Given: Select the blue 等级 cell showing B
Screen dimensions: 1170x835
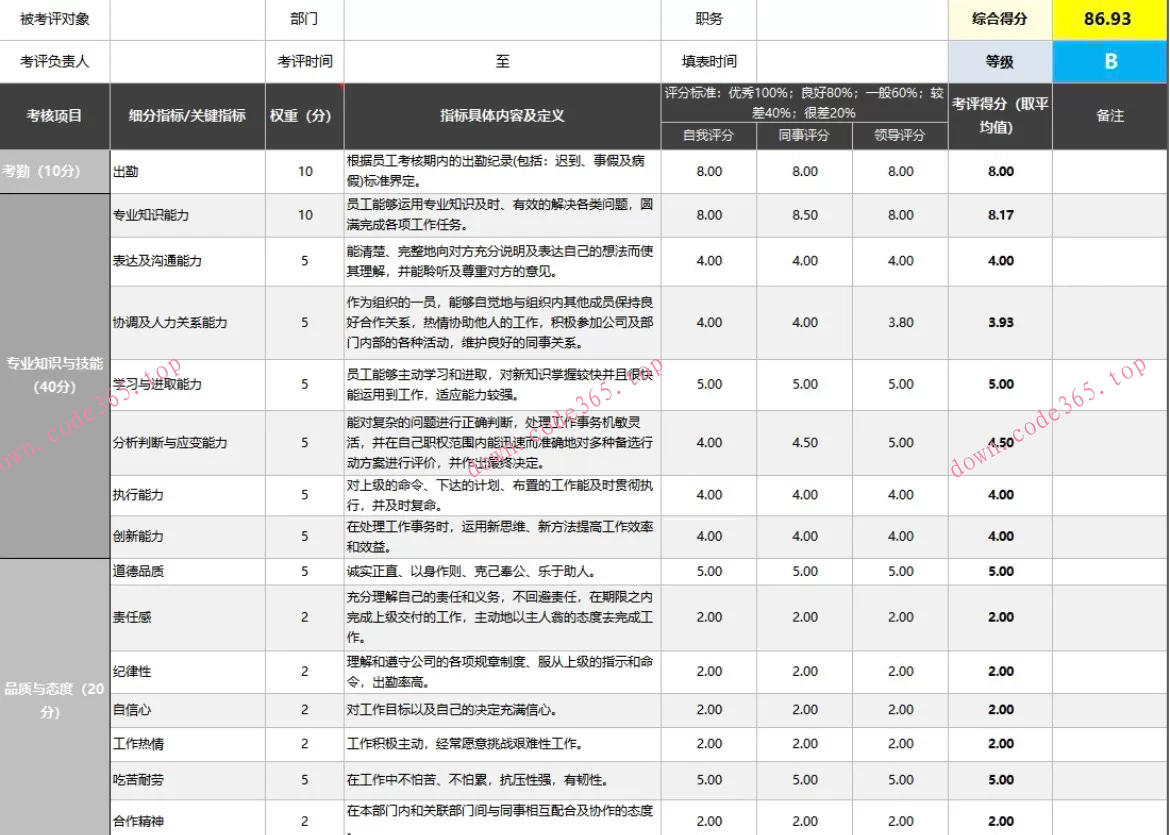Looking at the screenshot, I should [1110, 62].
